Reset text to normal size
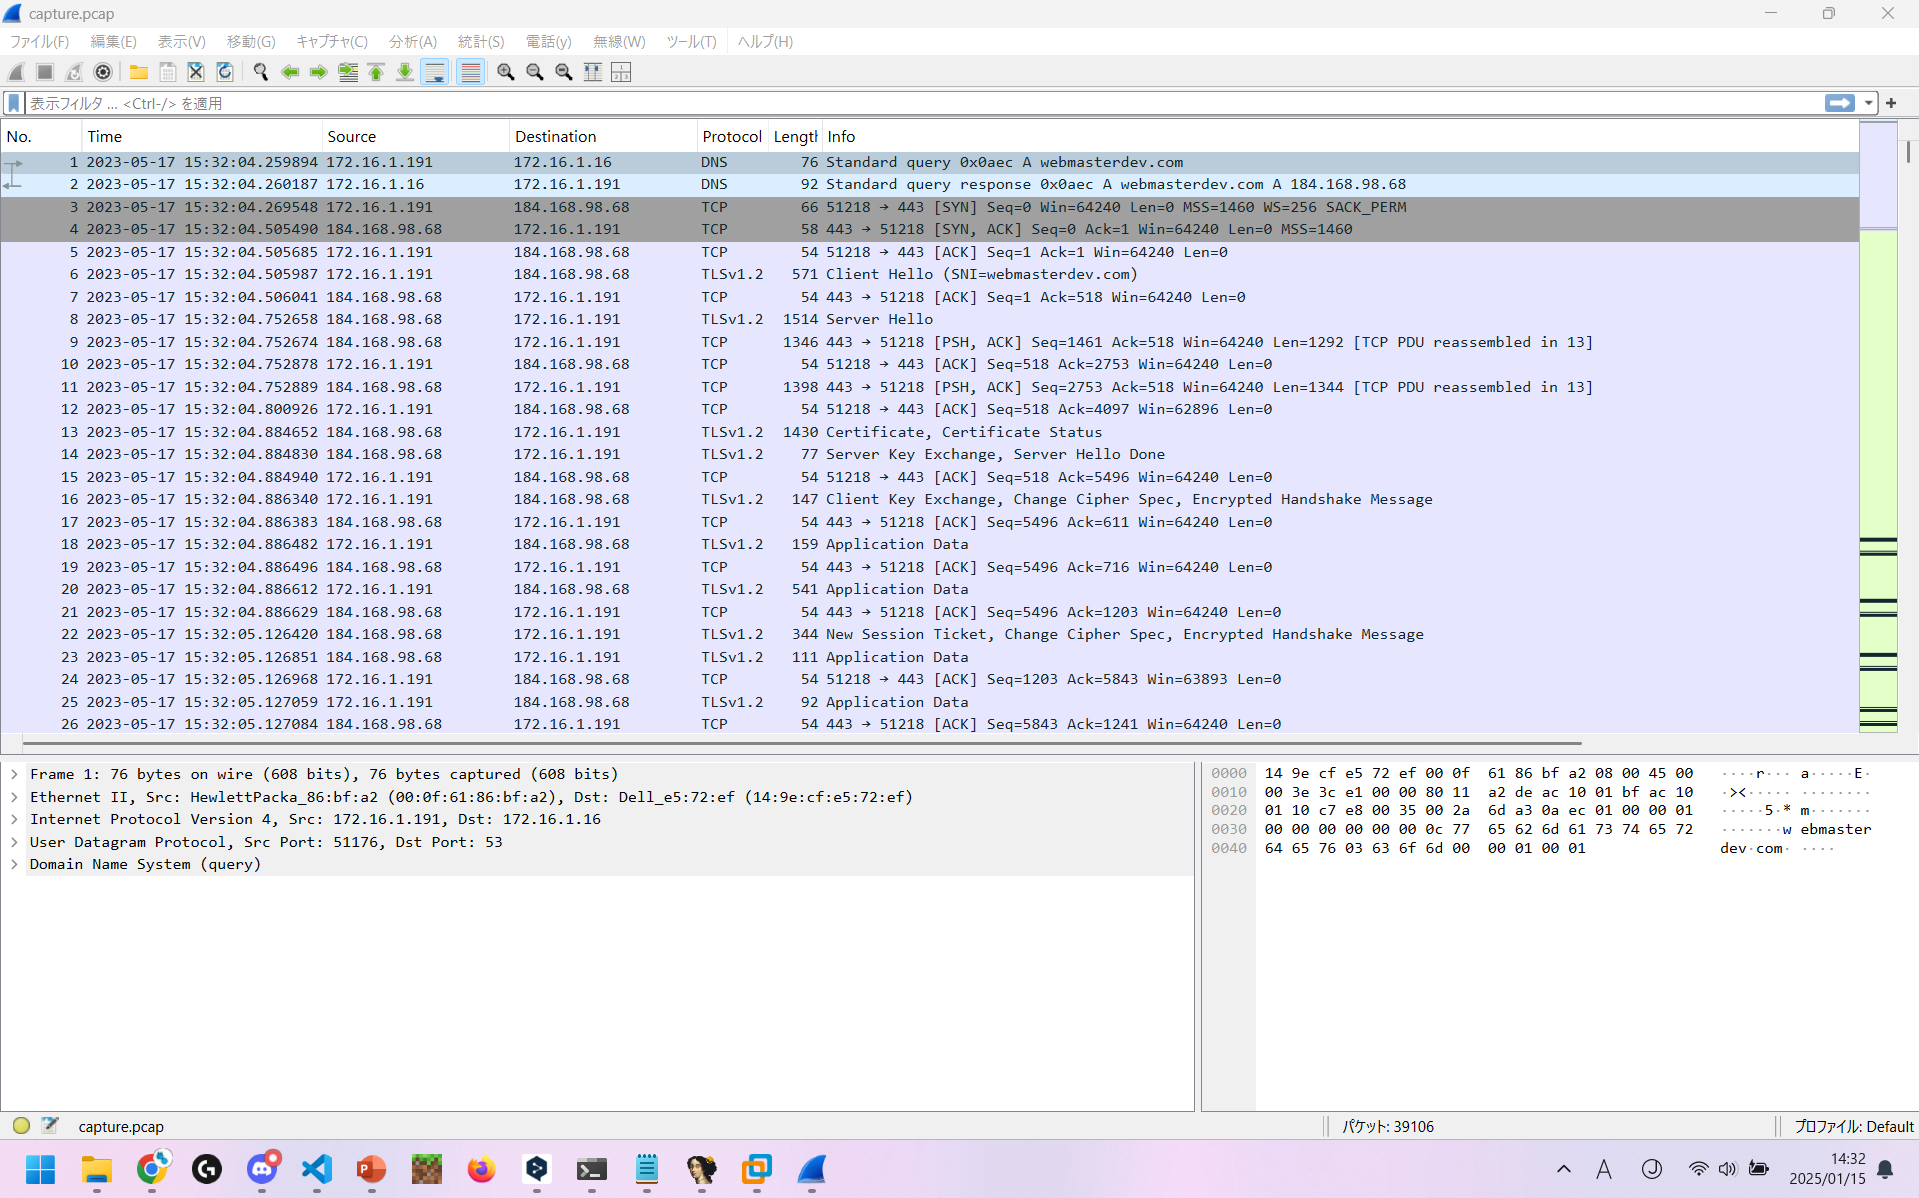The image size is (1919, 1198). (564, 72)
